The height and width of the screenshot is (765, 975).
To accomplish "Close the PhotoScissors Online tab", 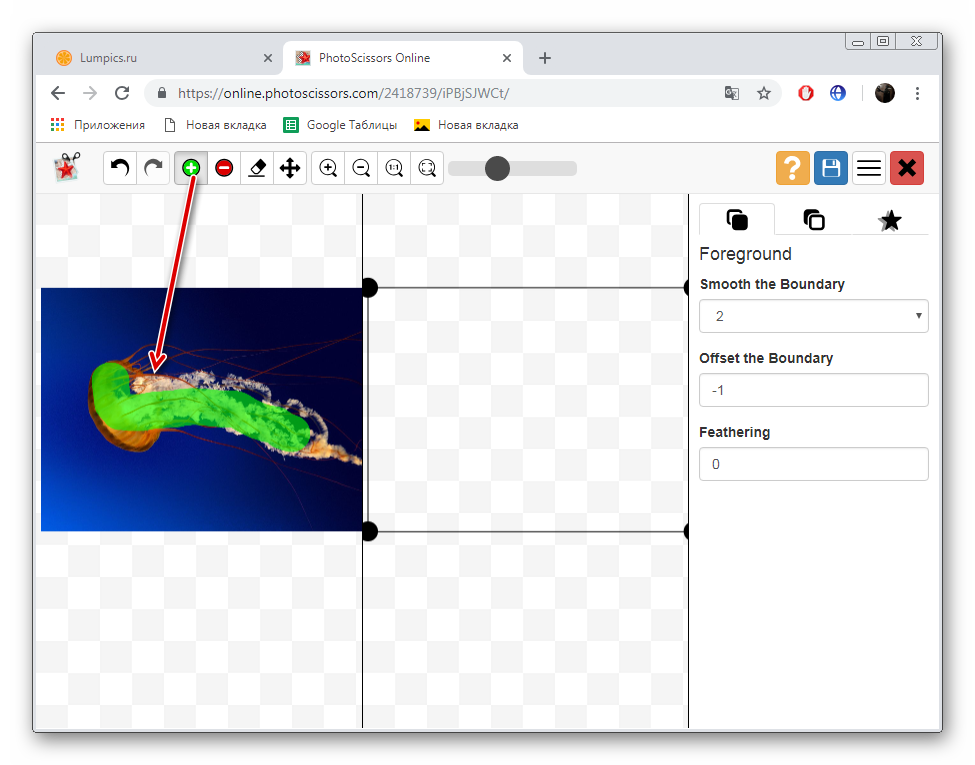I will [x=507, y=58].
